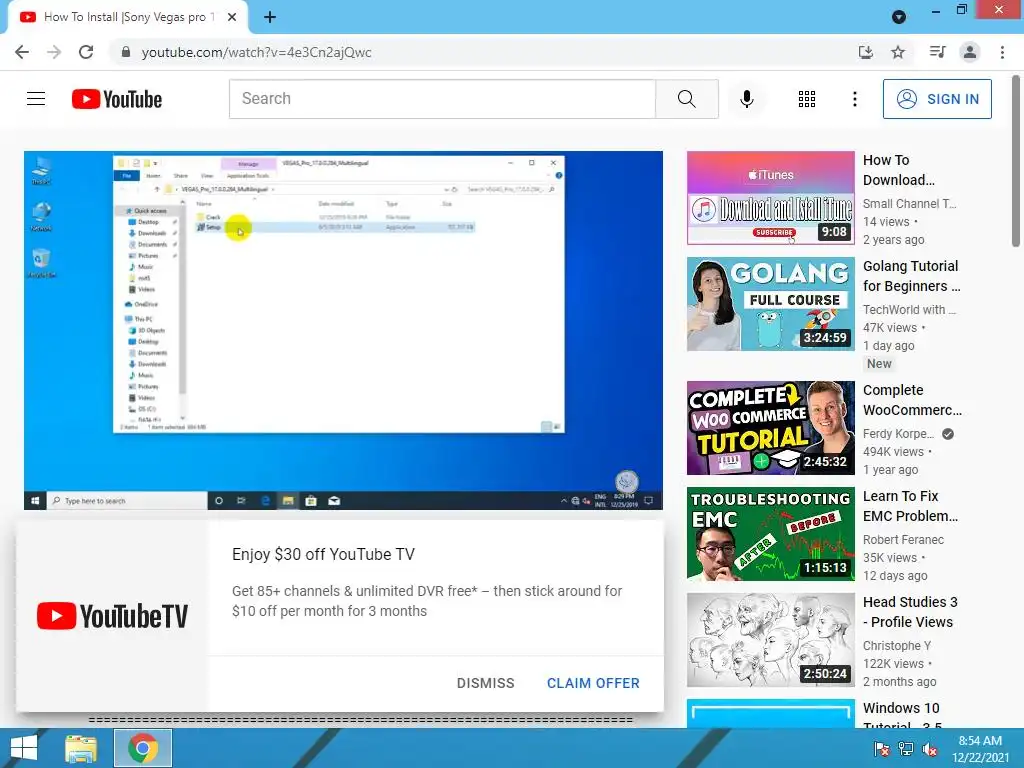
Task: Open the iTunes download video thumbnail
Action: tap(771, 198)
